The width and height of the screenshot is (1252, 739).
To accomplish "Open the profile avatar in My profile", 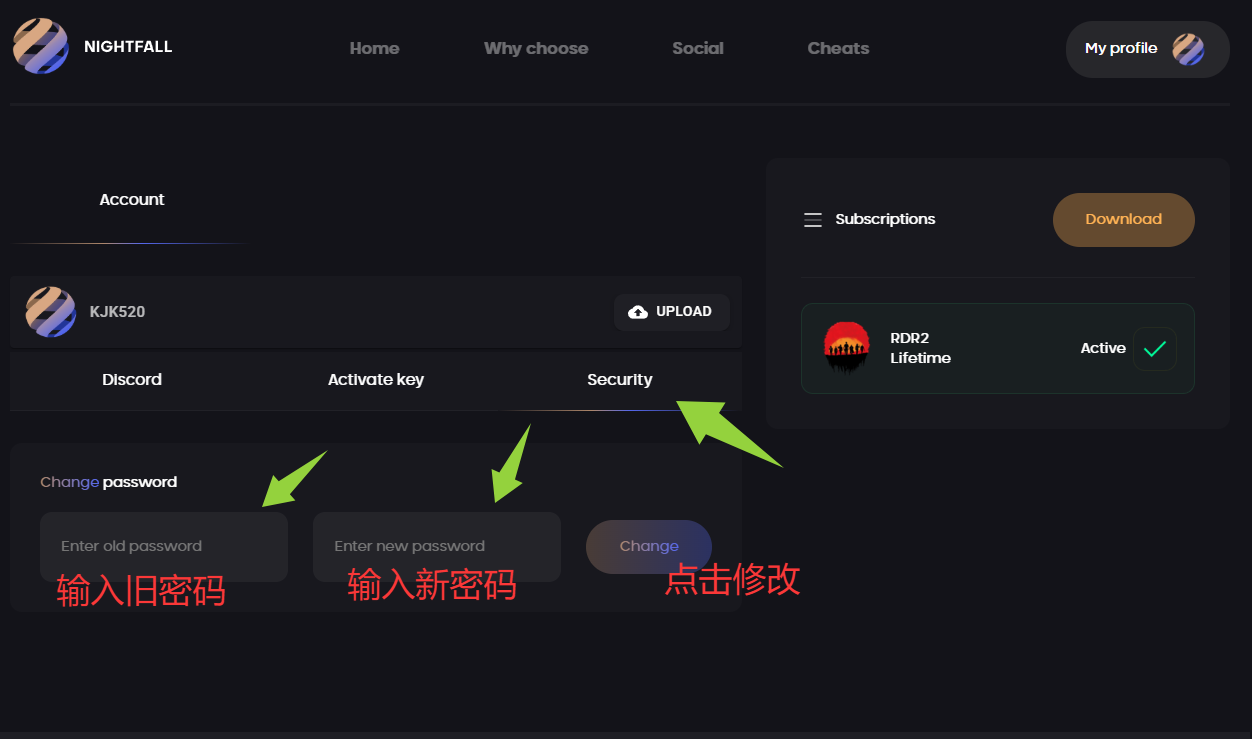I will 1188,49.
